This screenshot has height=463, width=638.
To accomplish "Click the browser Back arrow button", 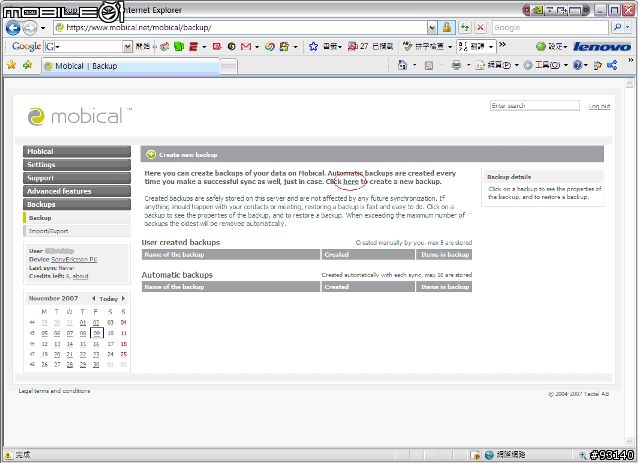I will [13, 28].
